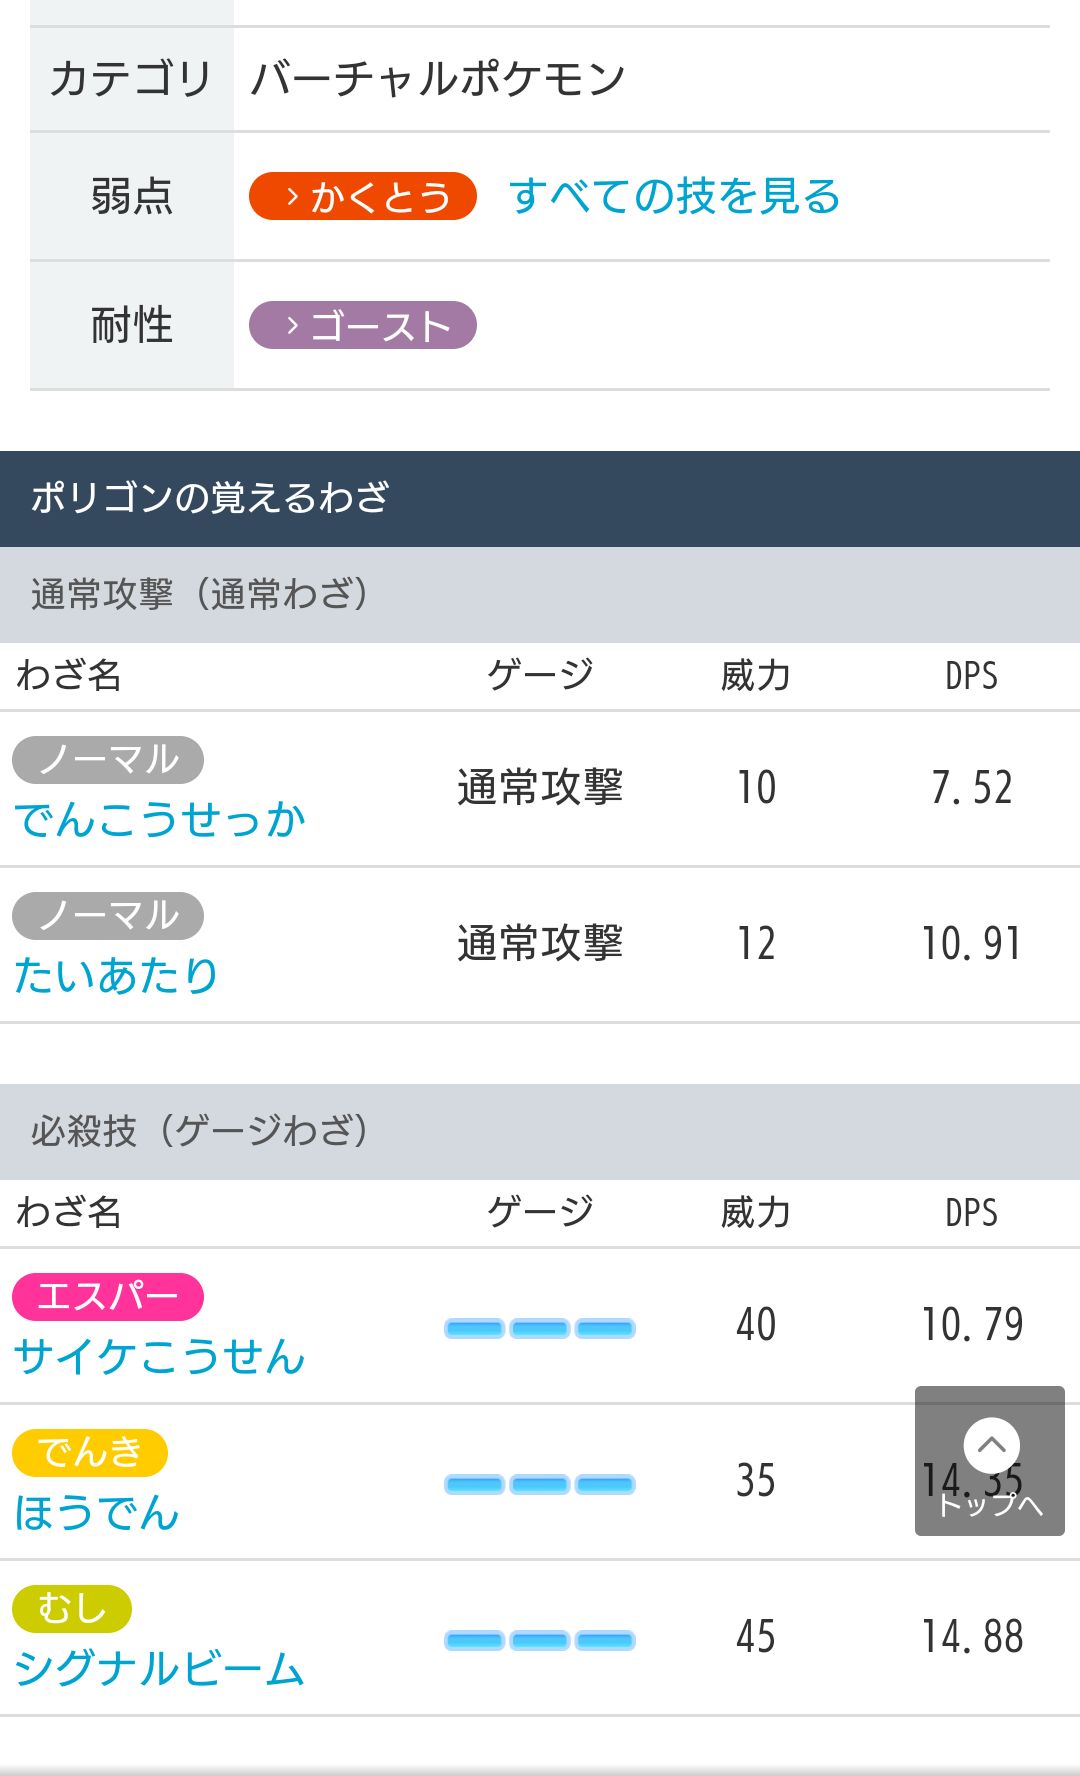
Task: Open the サイケこうせん move page
Action: pyautogui.click(x=160, y=1357)
